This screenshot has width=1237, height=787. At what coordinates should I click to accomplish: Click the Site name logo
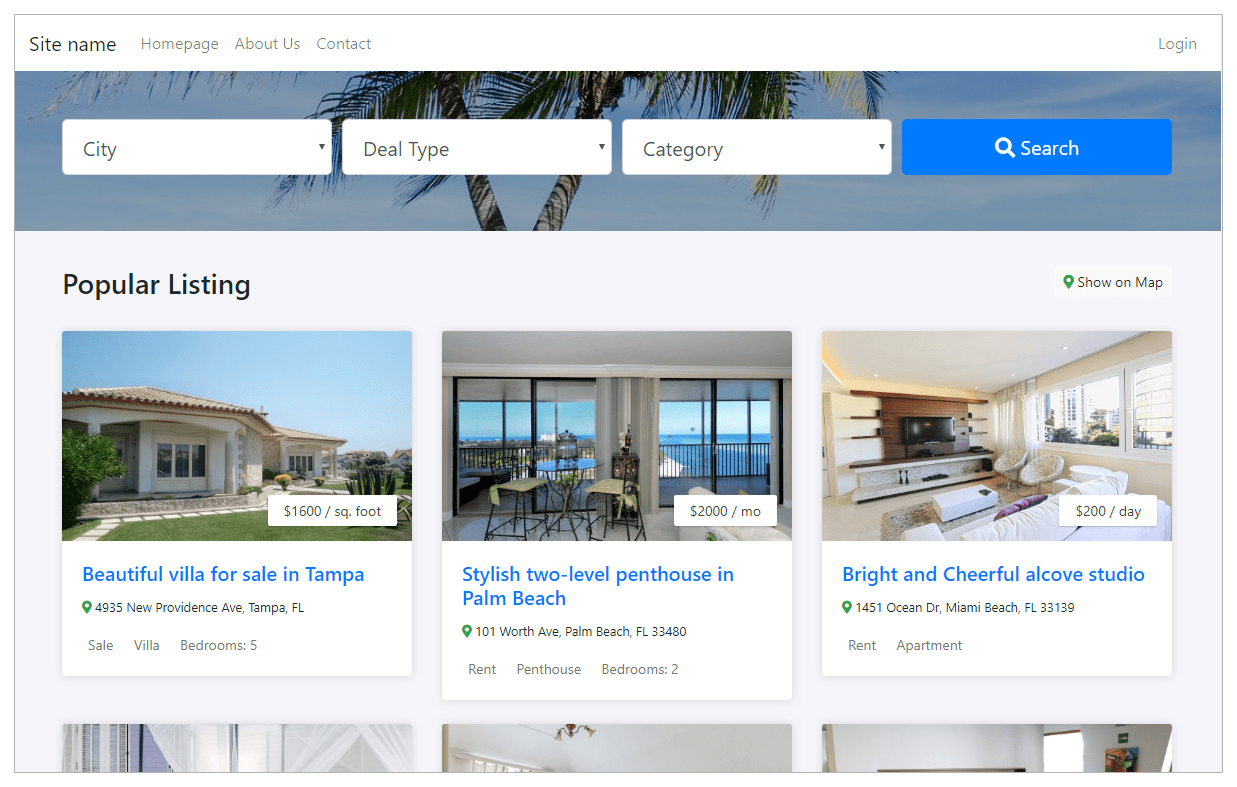[x=72, y=43]
